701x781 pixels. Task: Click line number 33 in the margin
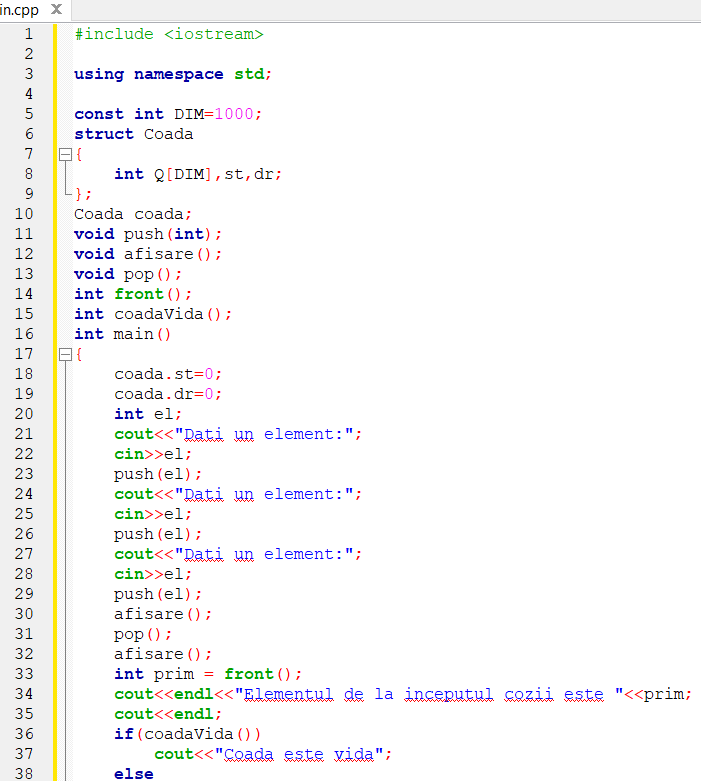pos(24,674)
